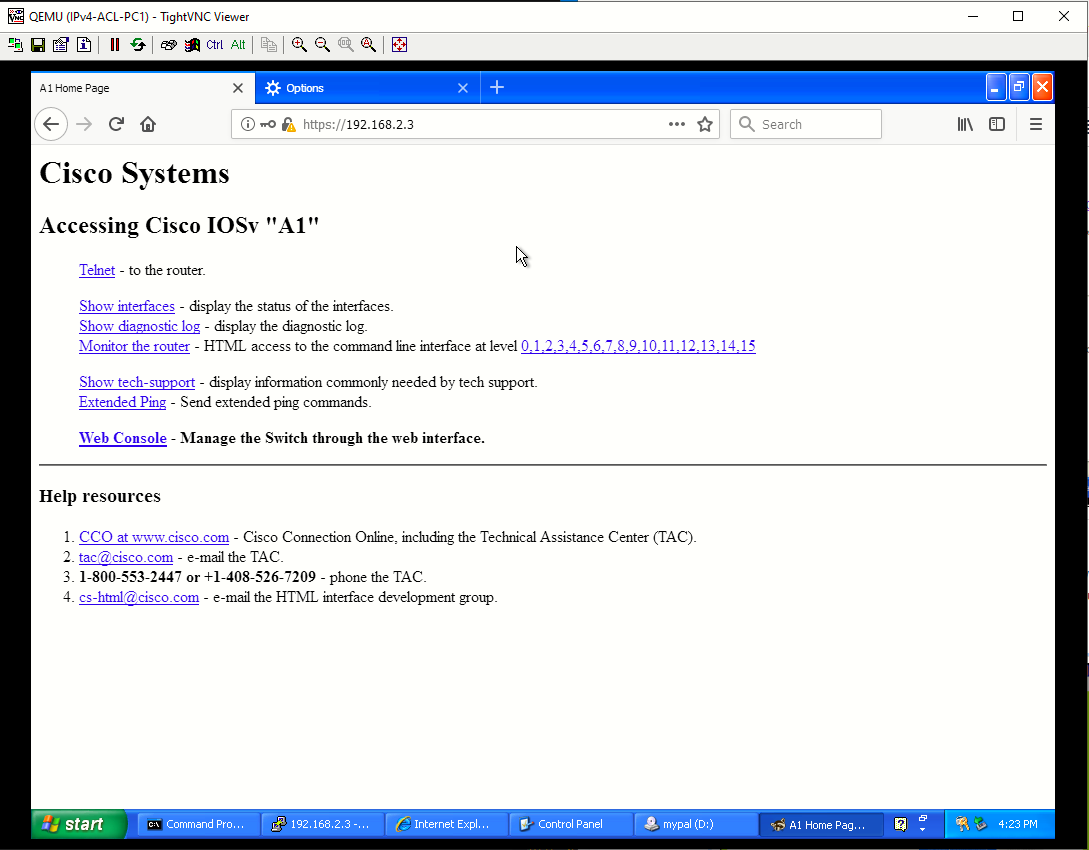The image size is (1089, 850).
Task: Toggle the Alt key in VNC toolbar
Action: click(238, 45)
